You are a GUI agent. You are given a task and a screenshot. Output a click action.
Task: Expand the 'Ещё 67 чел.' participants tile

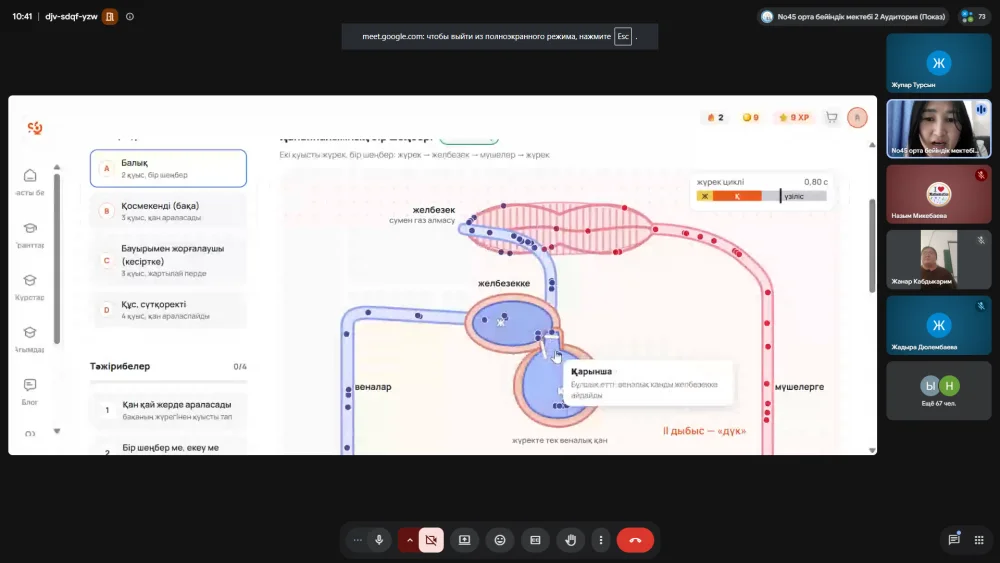click(x=939, y=391)
